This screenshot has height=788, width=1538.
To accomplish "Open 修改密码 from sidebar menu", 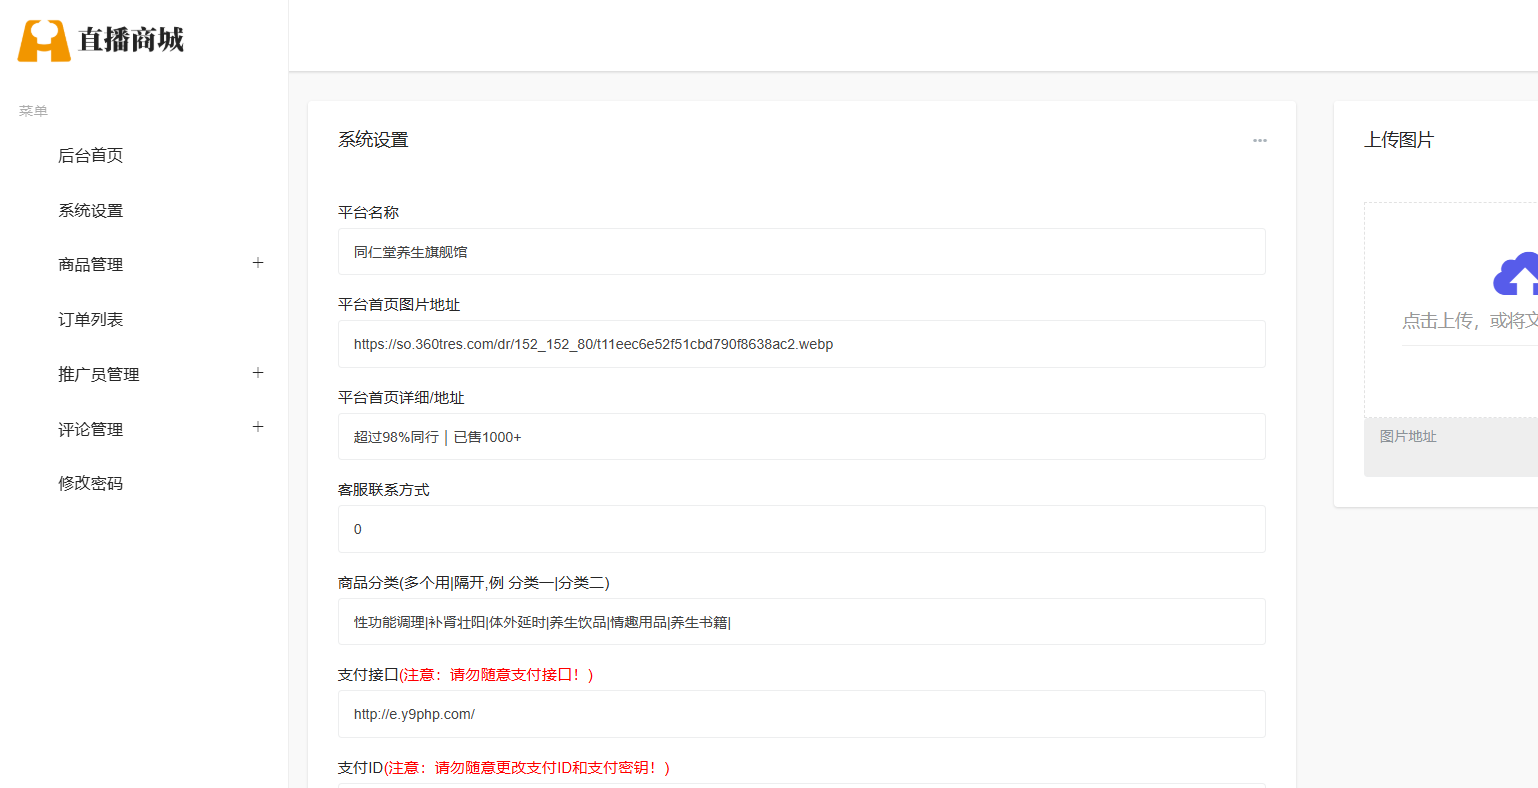I will (x=90, y=484).
